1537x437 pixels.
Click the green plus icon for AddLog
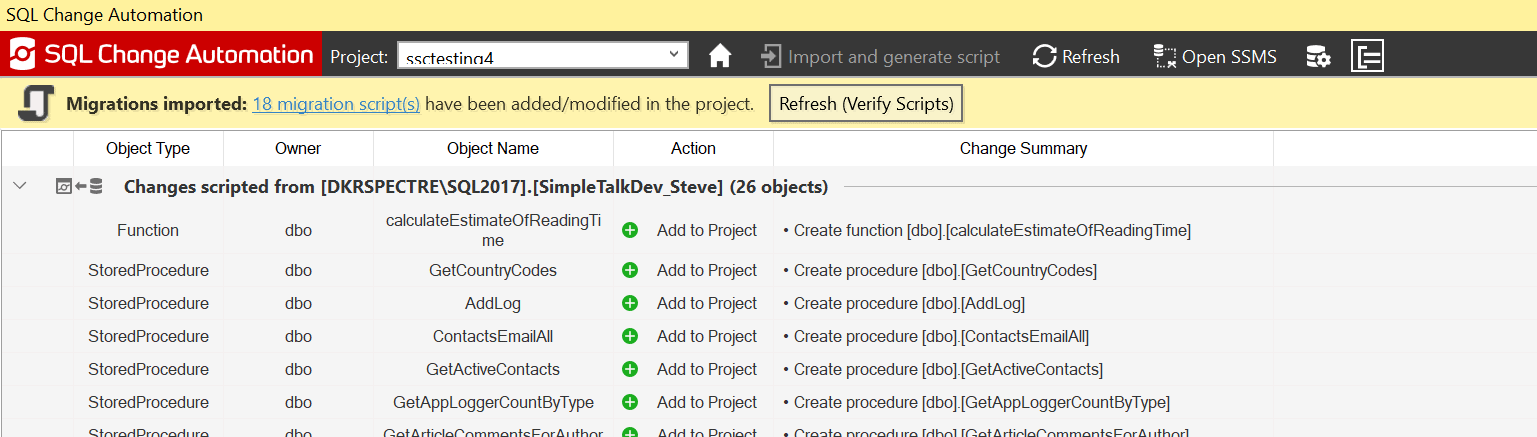(x=630, y=303)
